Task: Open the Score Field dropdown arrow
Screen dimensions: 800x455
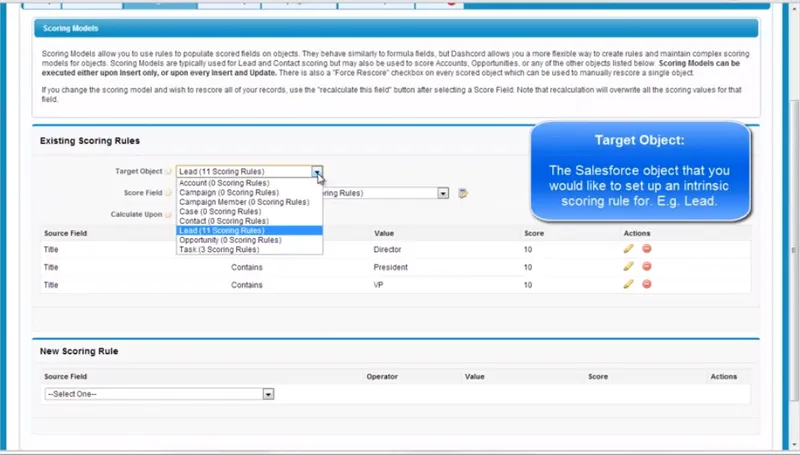Action: pos(443,193)
